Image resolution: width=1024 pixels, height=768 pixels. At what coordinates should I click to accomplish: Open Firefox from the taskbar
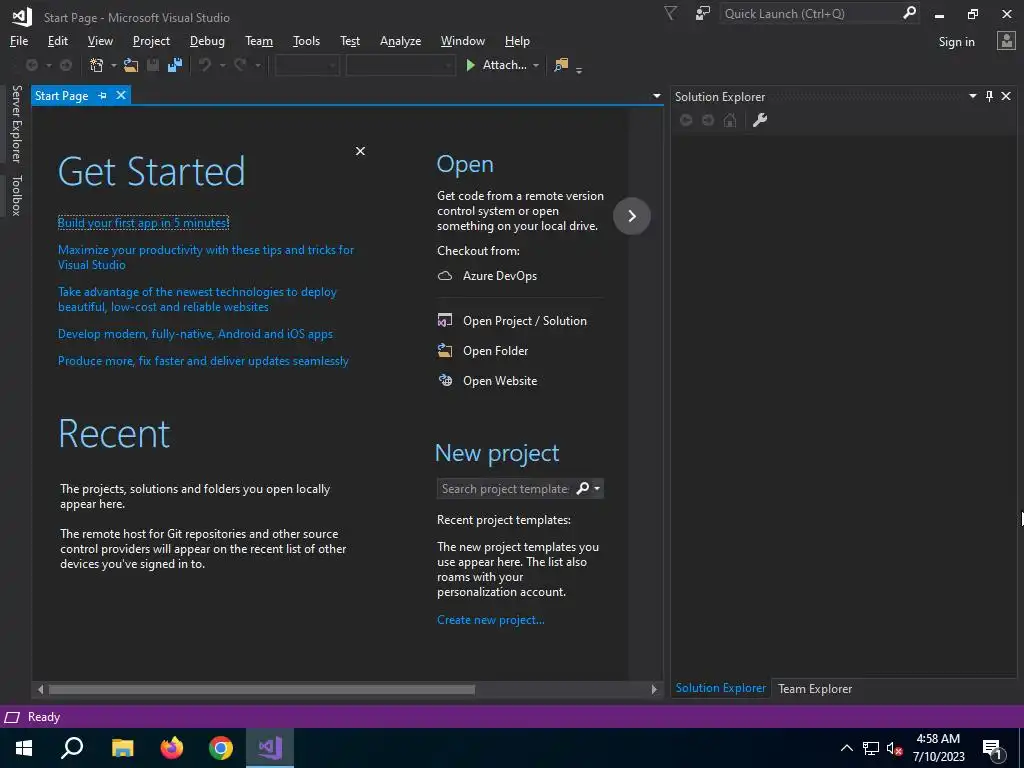coord(172,748)
